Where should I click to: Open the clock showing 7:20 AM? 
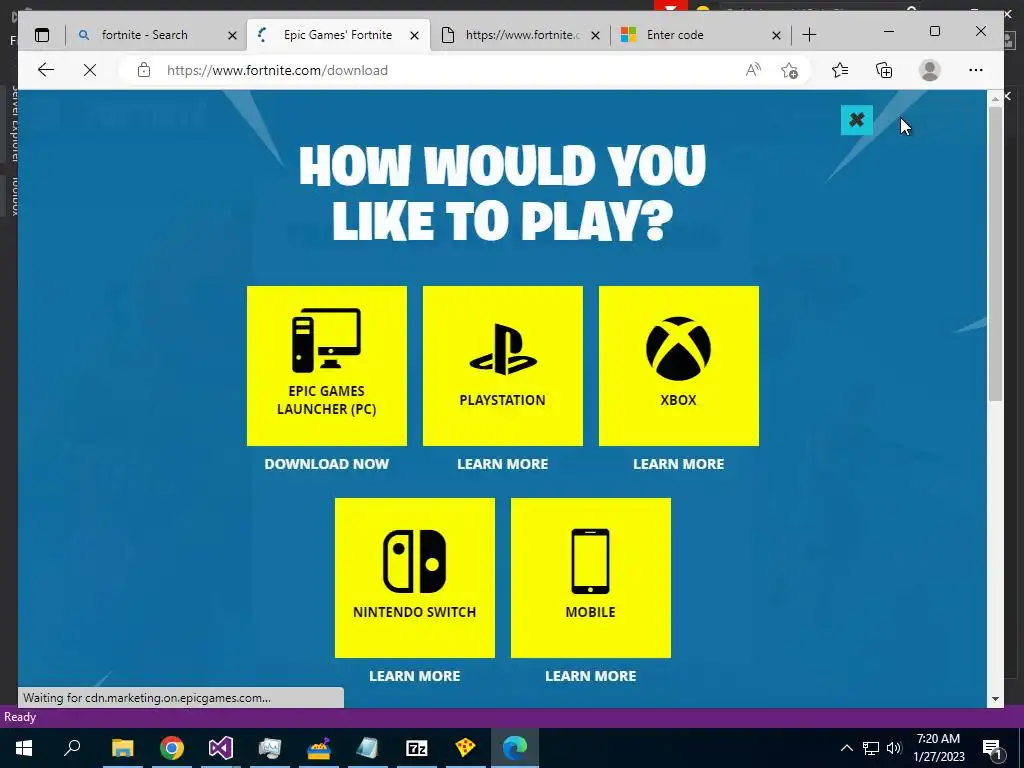(938, 748)
